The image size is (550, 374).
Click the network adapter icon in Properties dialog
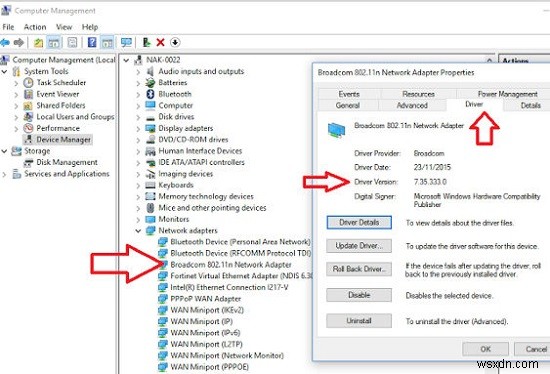point(336,130)
